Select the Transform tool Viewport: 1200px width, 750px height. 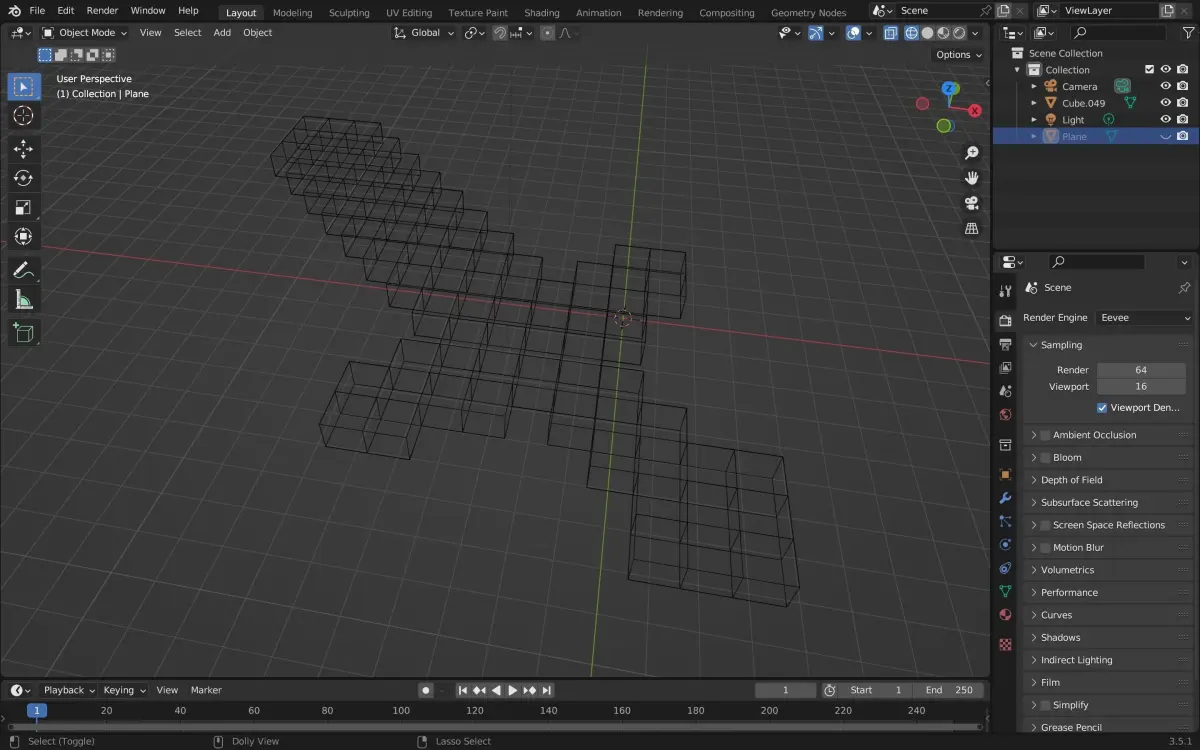pos(23,237)
